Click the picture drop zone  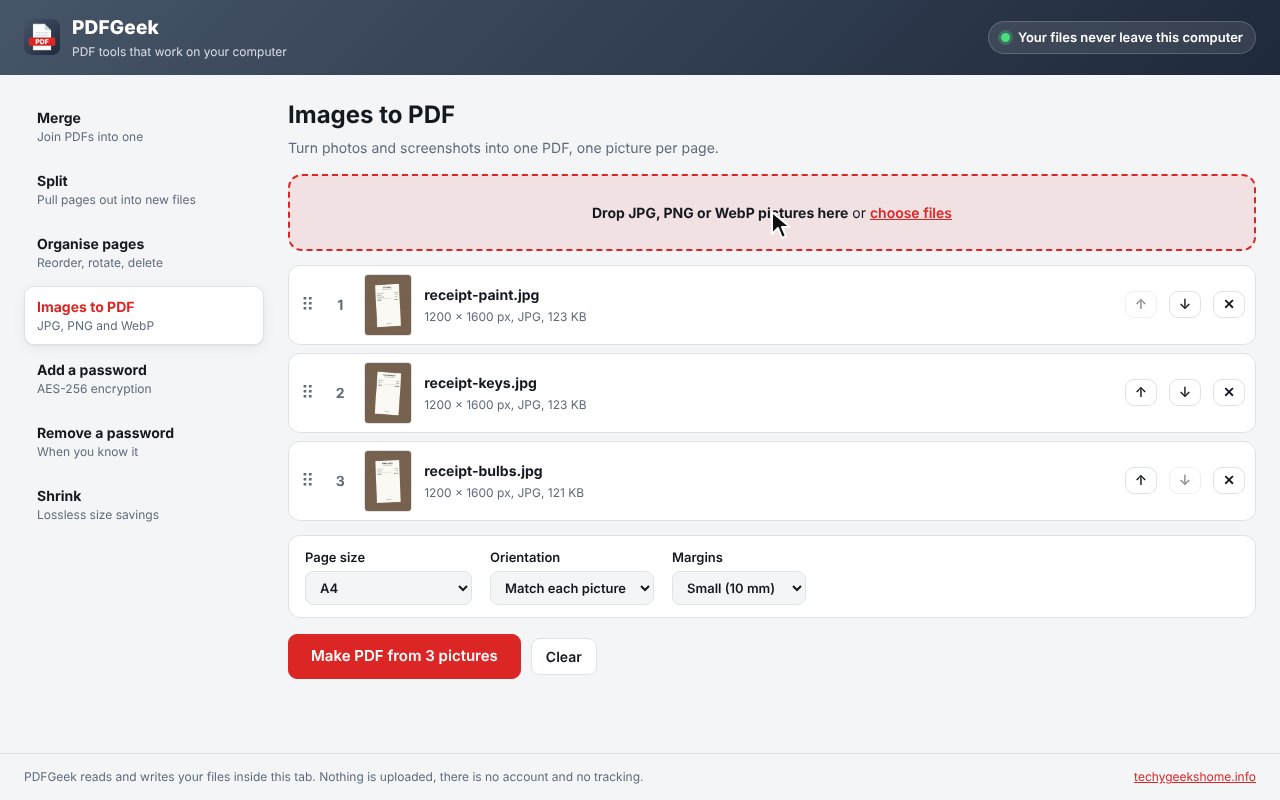[772, 213]
